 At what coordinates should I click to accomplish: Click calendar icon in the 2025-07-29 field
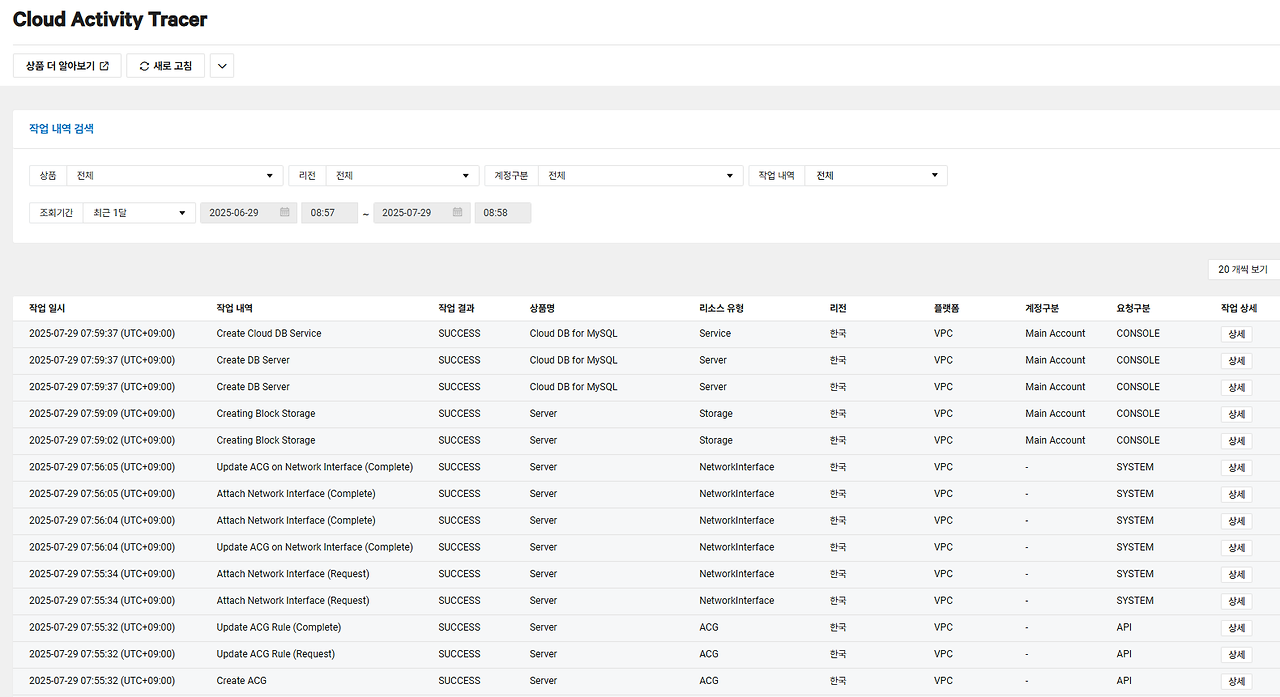point(457,212)
